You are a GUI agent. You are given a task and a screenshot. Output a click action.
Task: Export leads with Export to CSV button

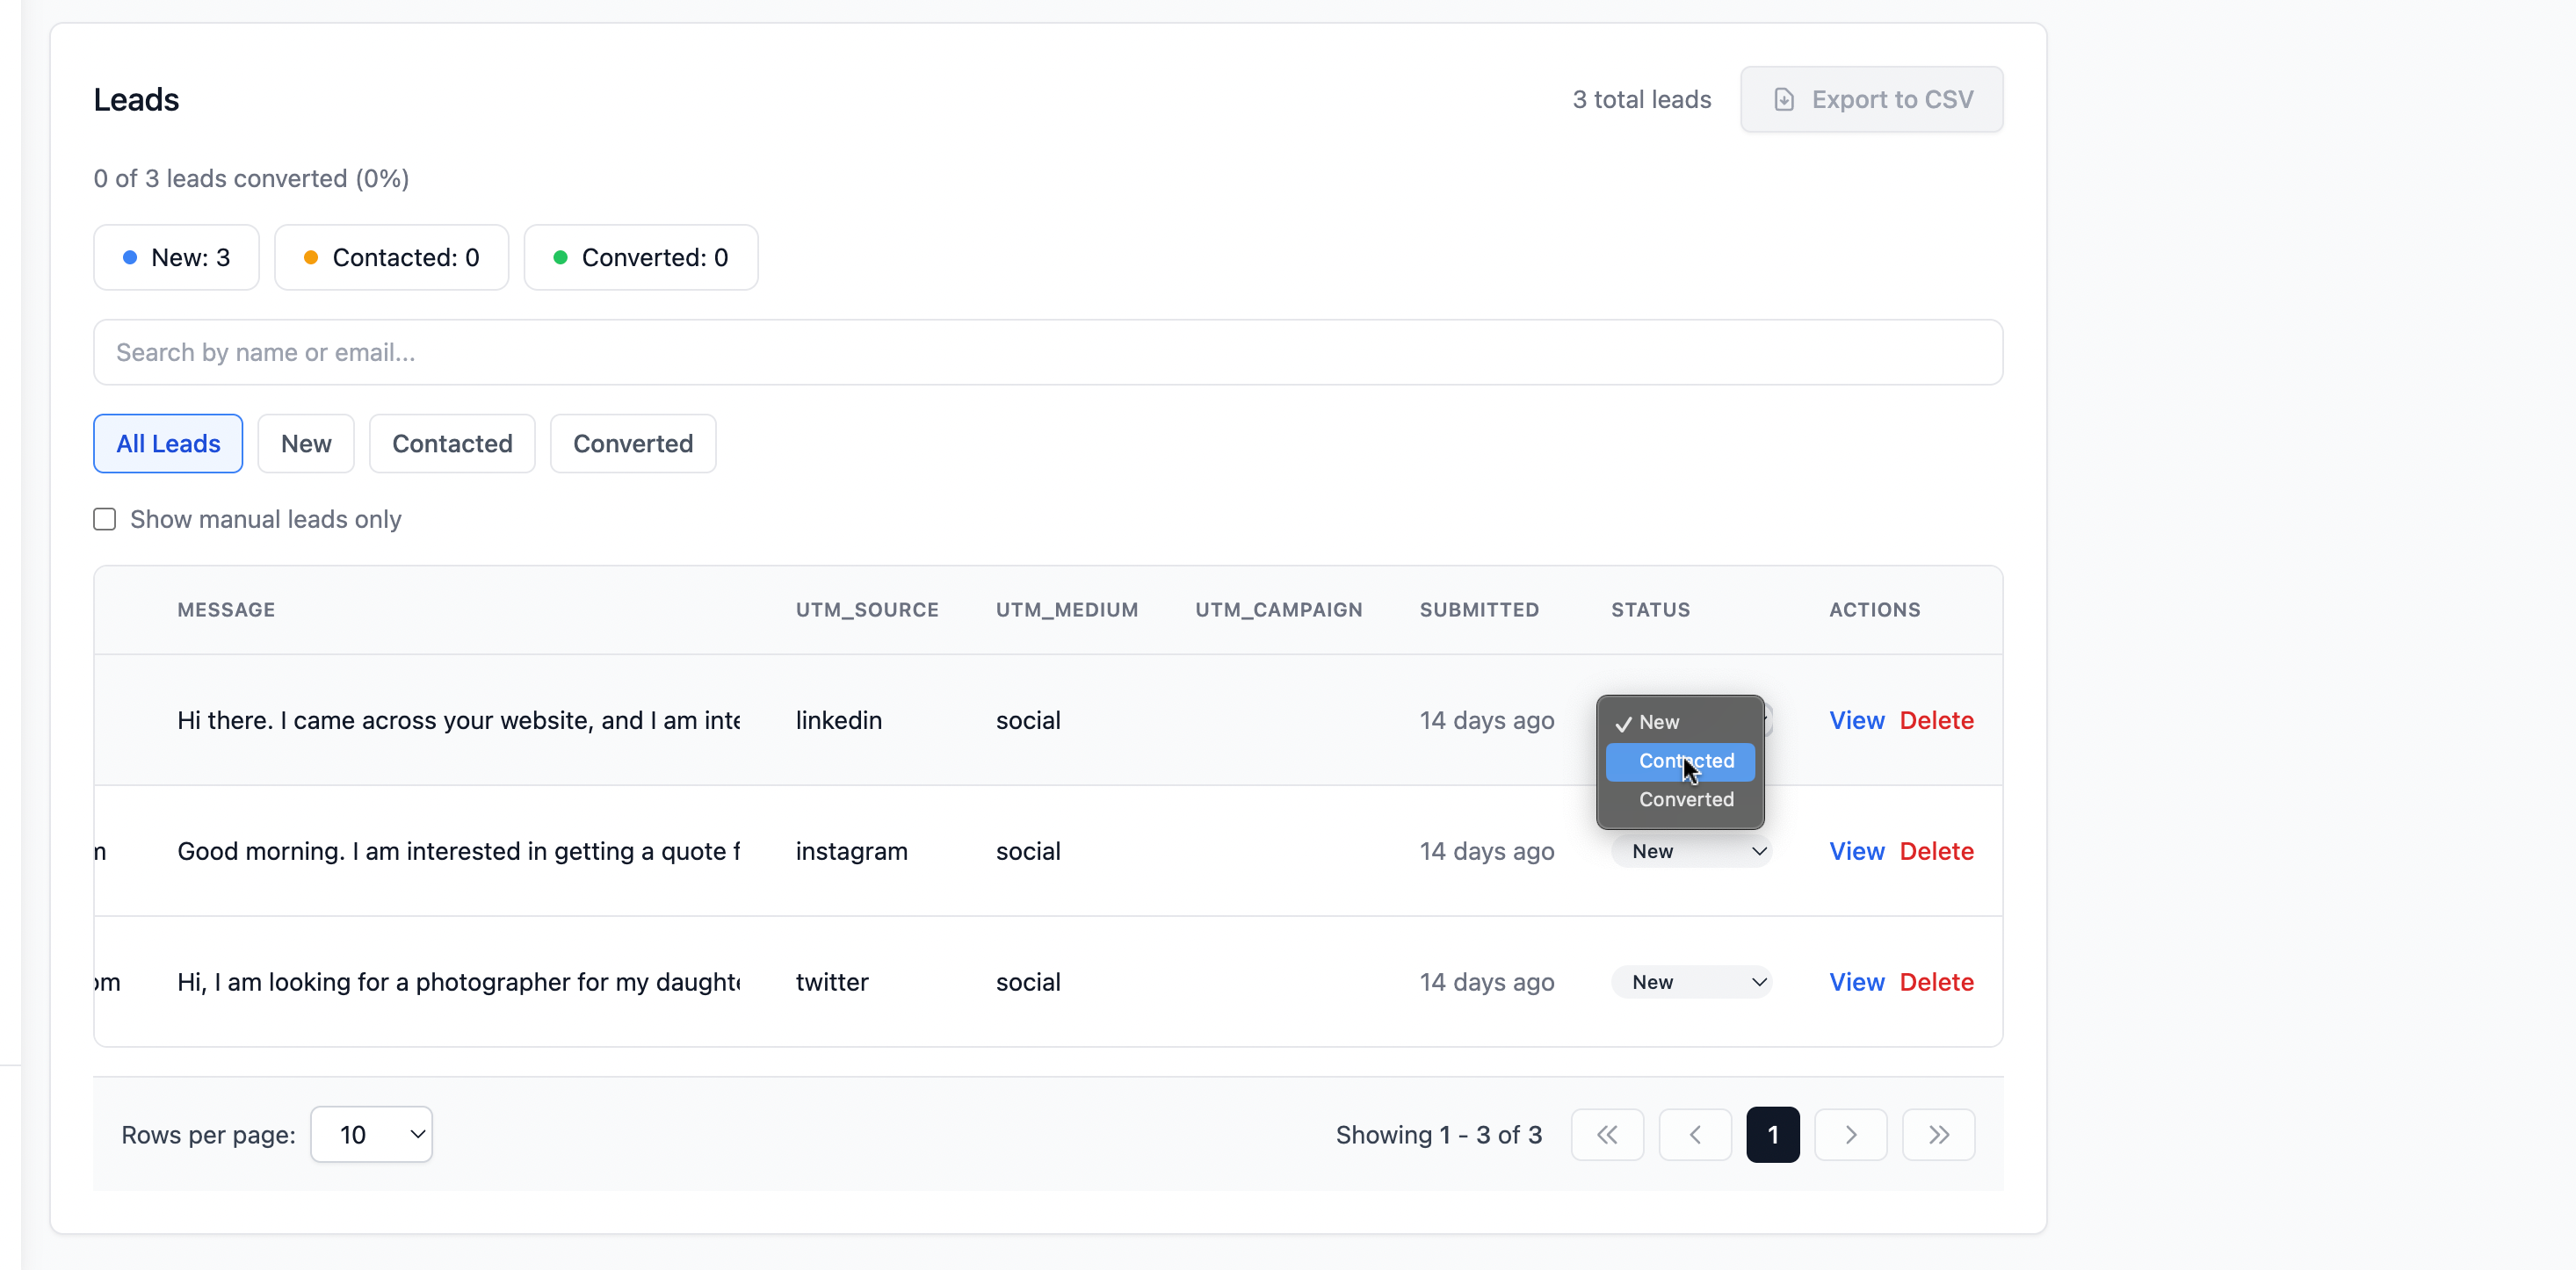pyautogui.click(x=1871, y=99)
